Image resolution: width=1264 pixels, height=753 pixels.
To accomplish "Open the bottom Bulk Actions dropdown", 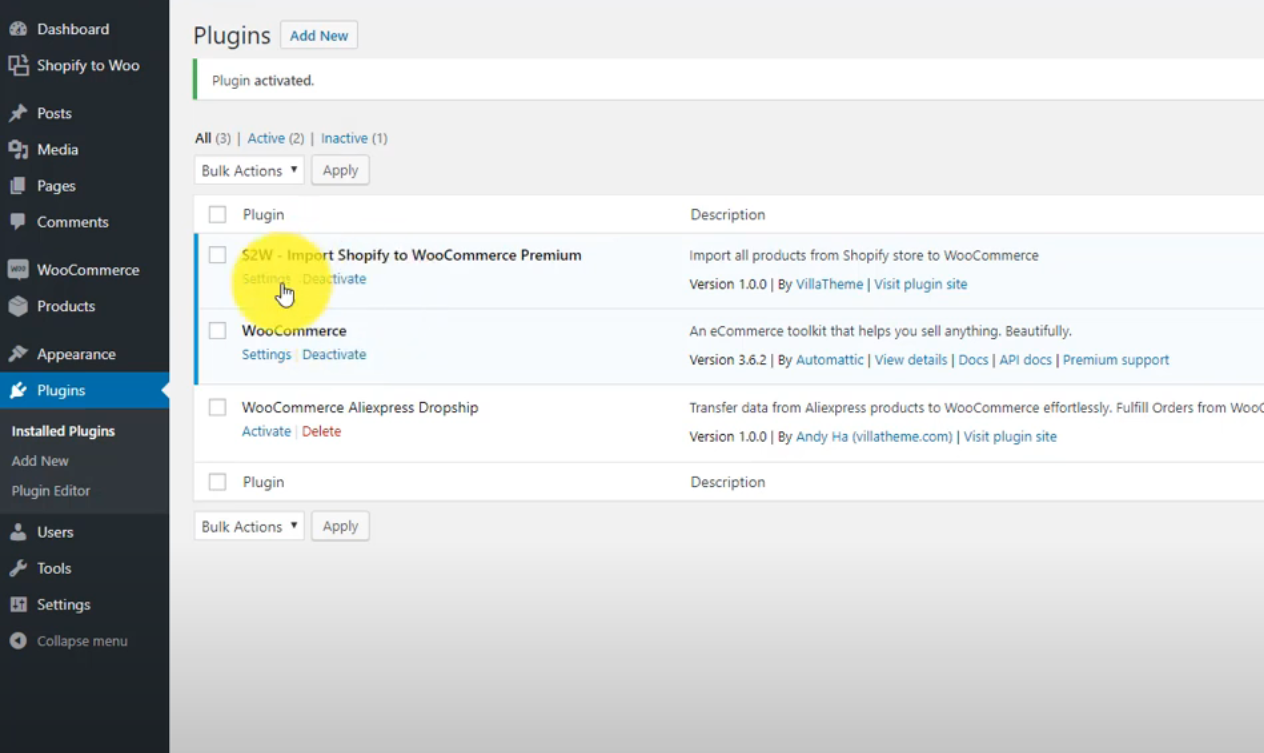I will [249, 526].
